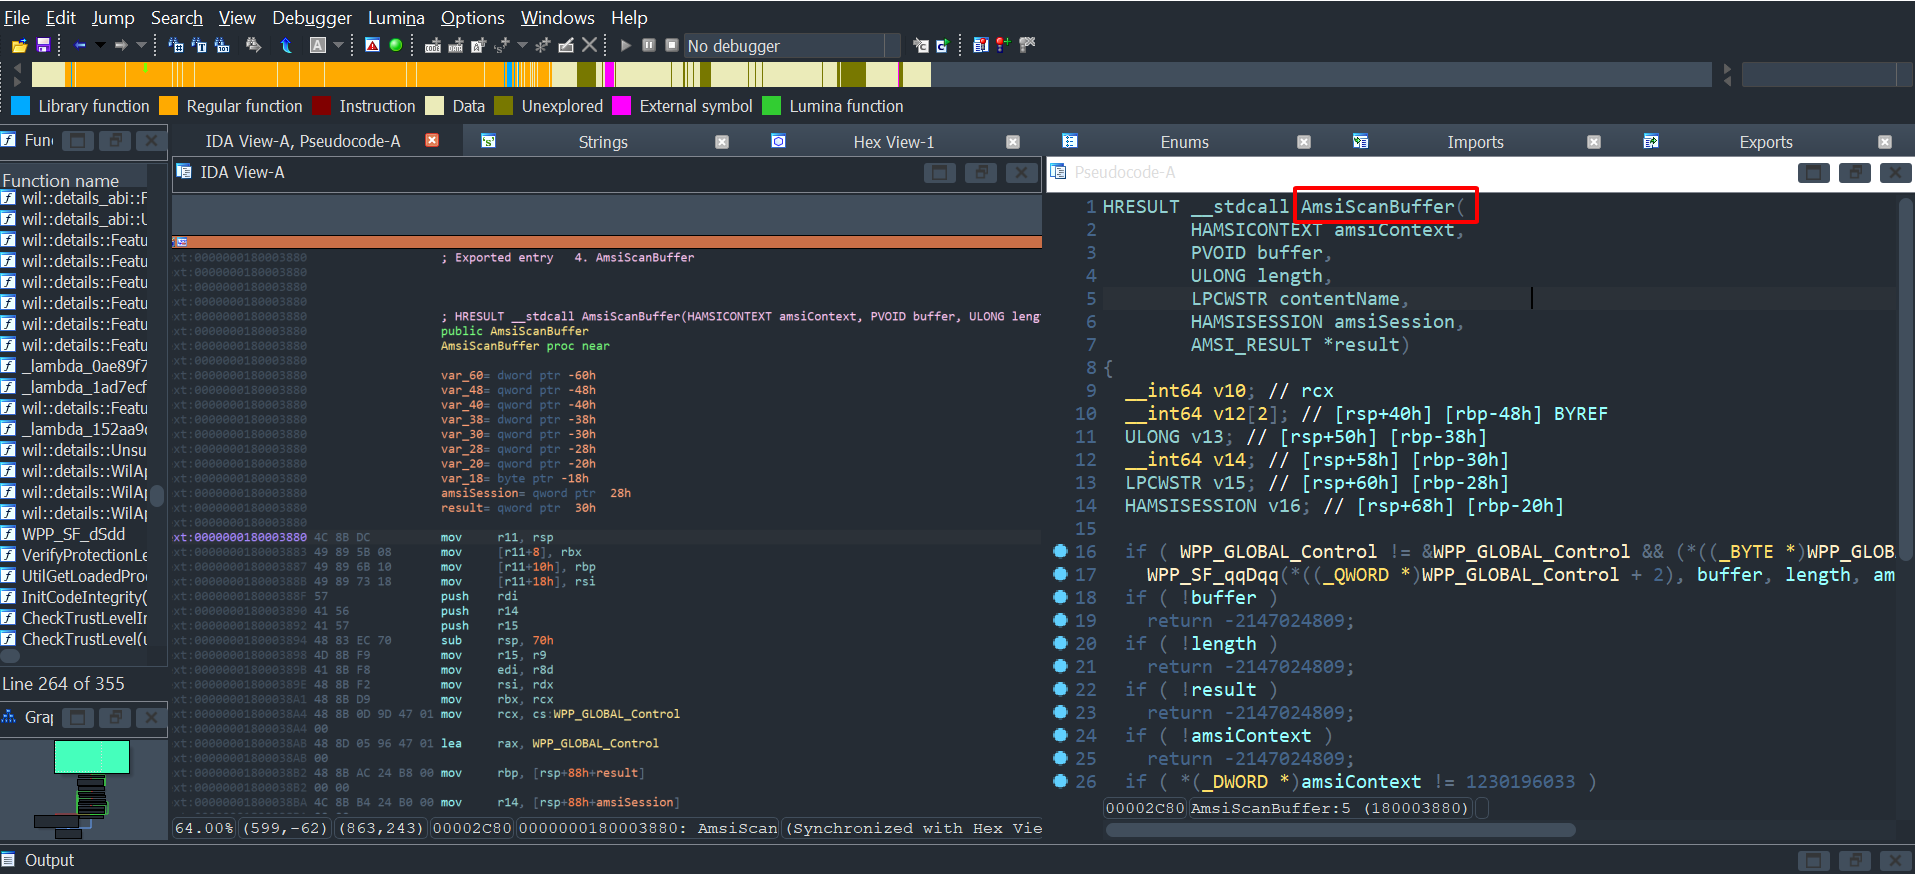Expand the back navigation history dropdown arrow
Screen dimensions: 1915x874
click(x=100, y=45)
